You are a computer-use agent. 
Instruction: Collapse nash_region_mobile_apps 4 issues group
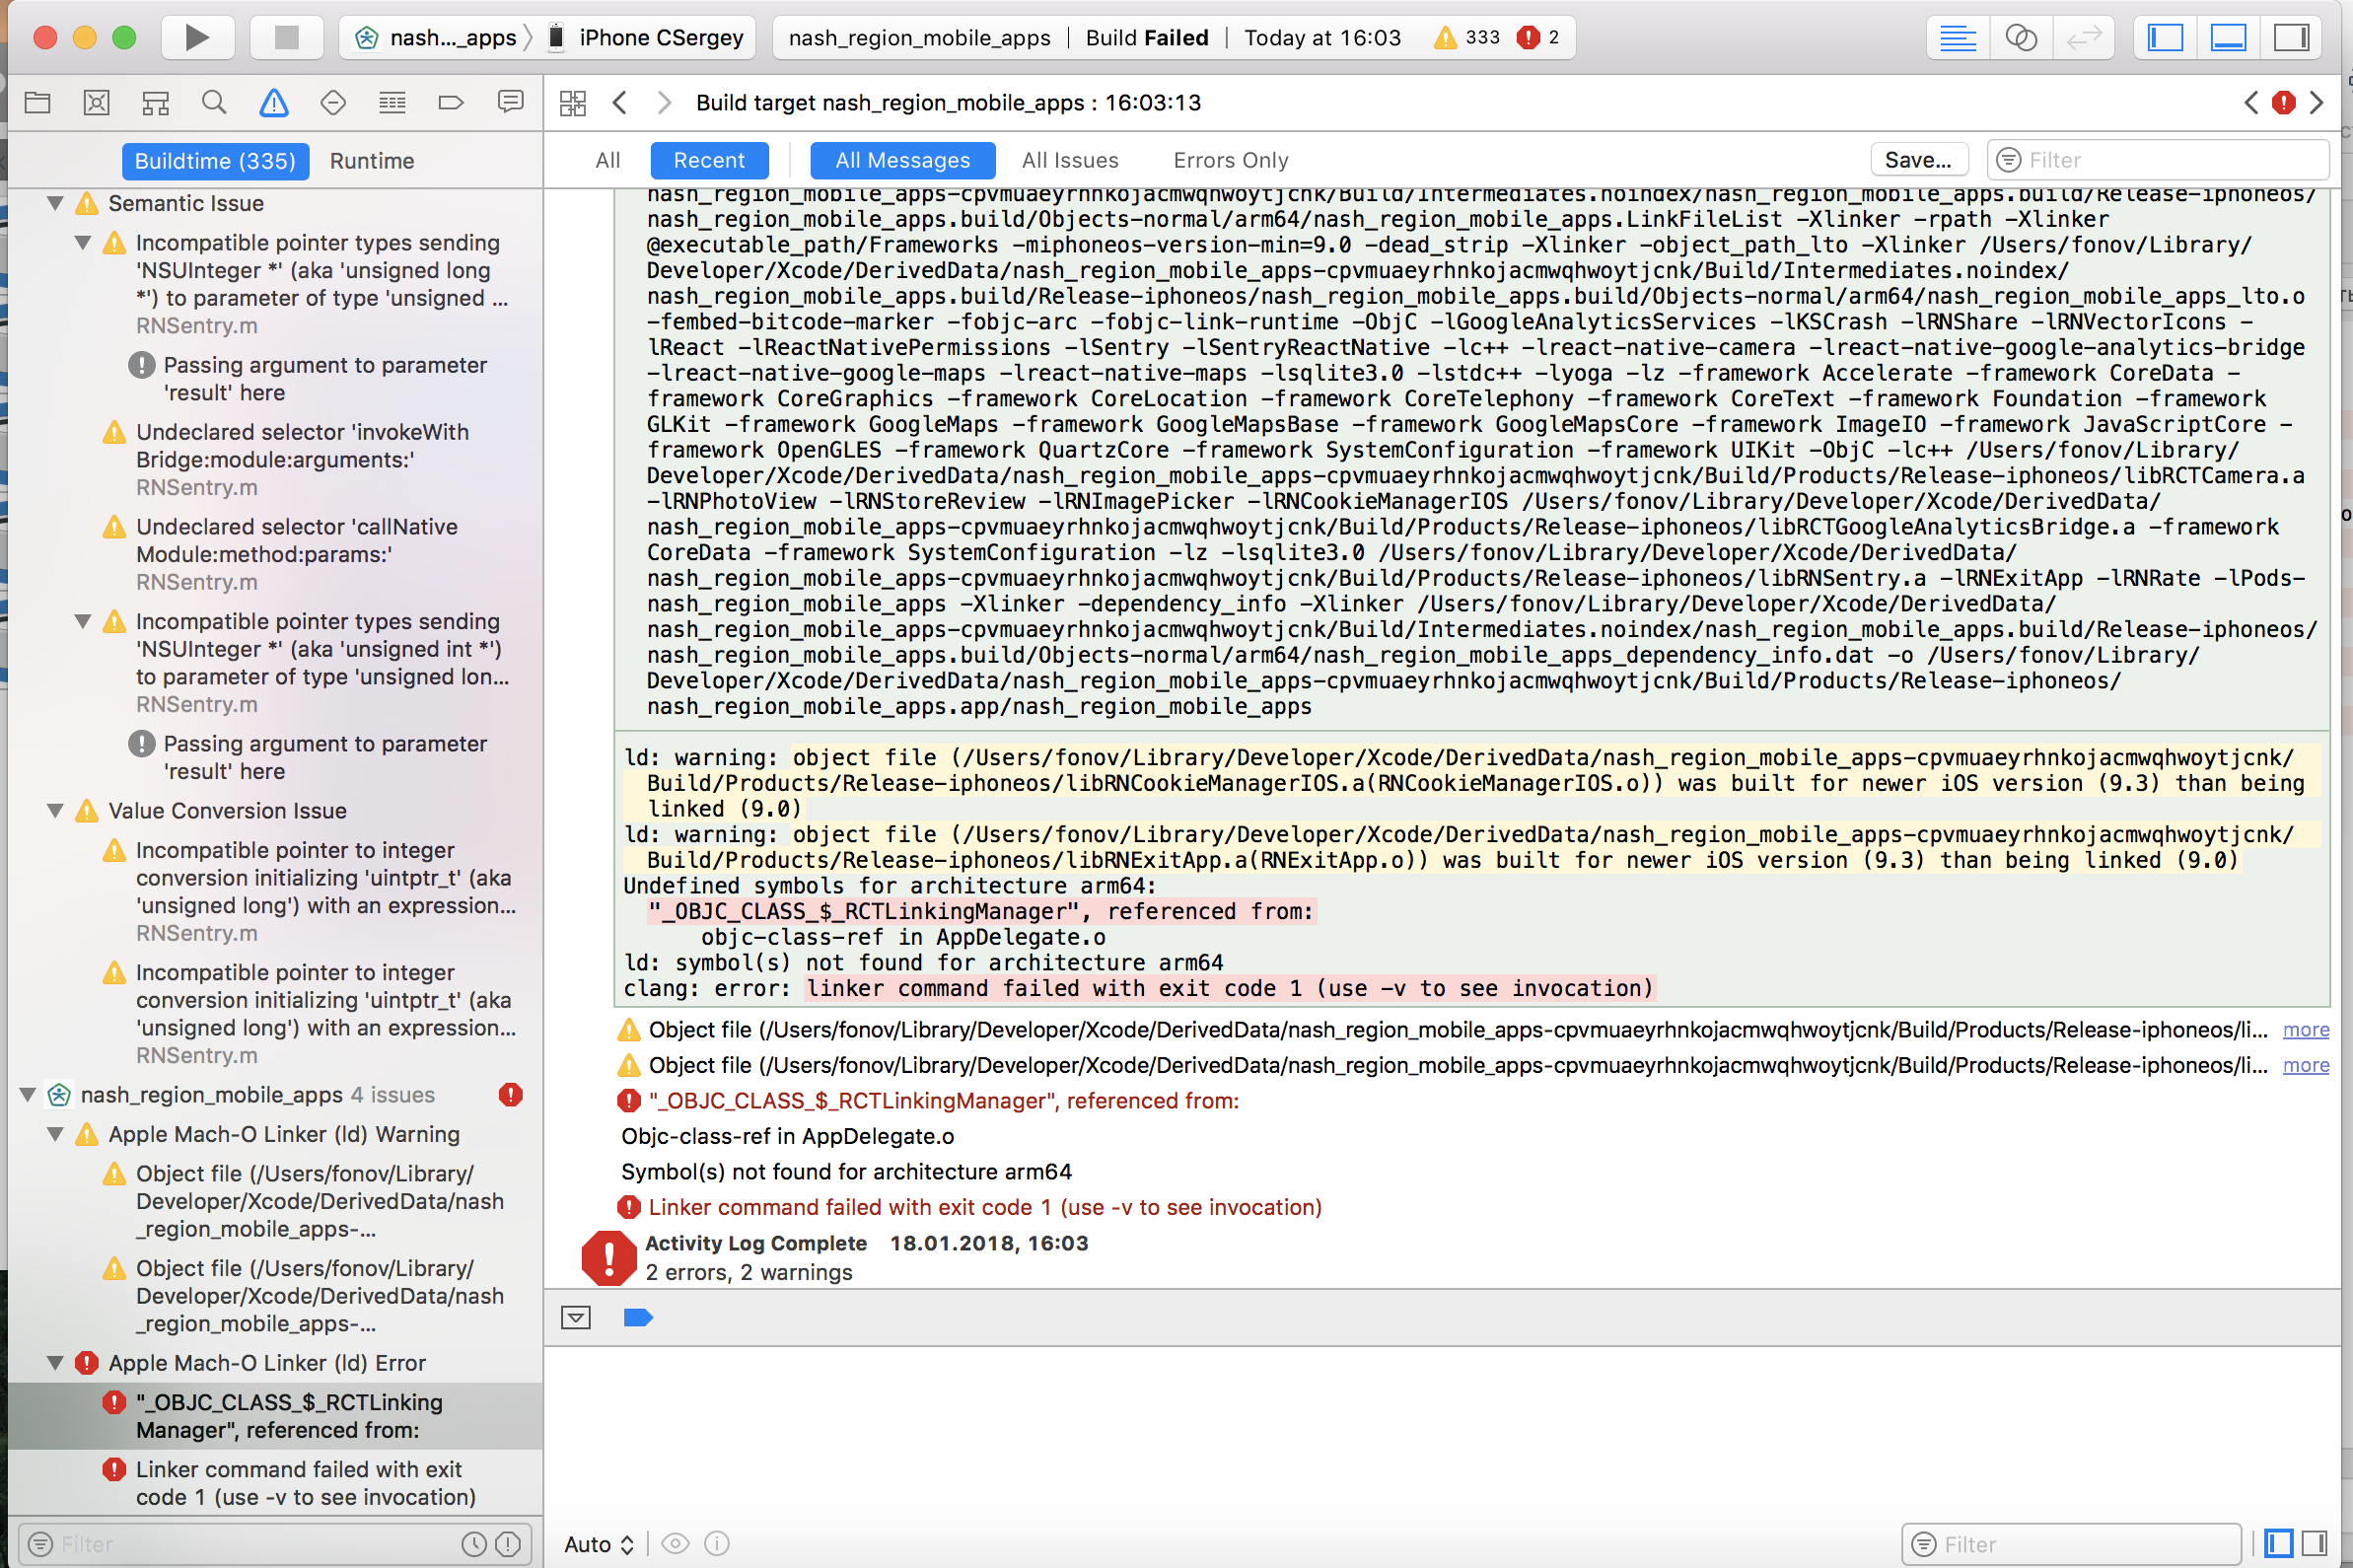[28, 1095]
